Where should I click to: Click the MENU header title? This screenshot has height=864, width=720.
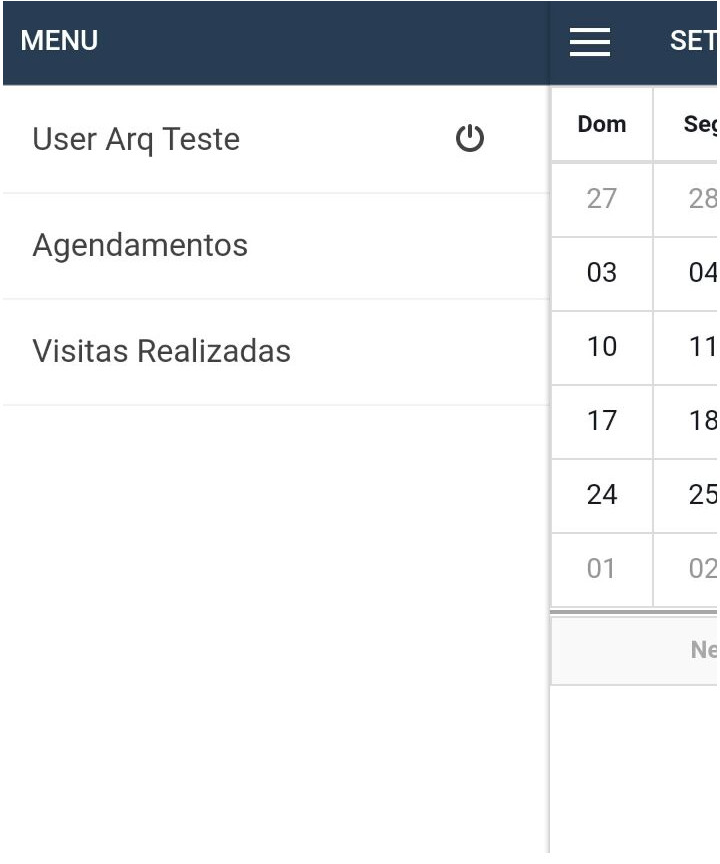coord(60,41)
